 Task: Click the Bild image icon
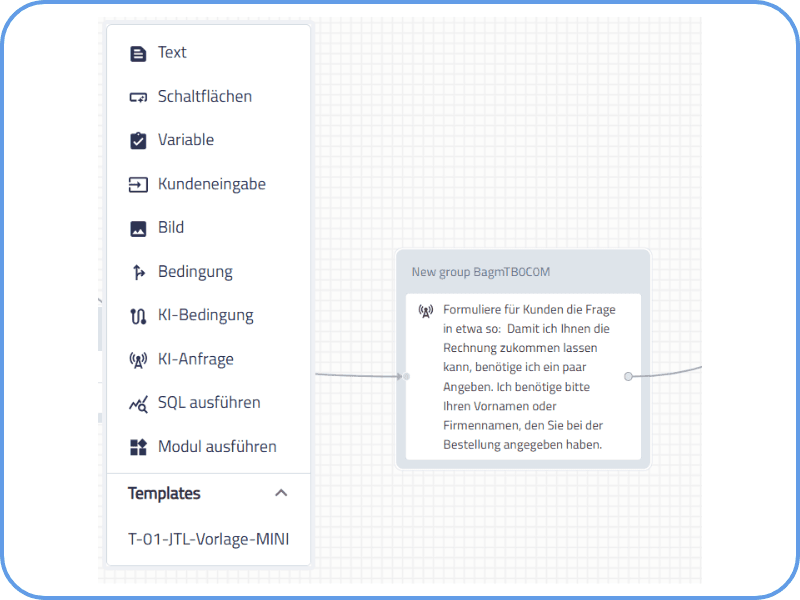[138, 229]
